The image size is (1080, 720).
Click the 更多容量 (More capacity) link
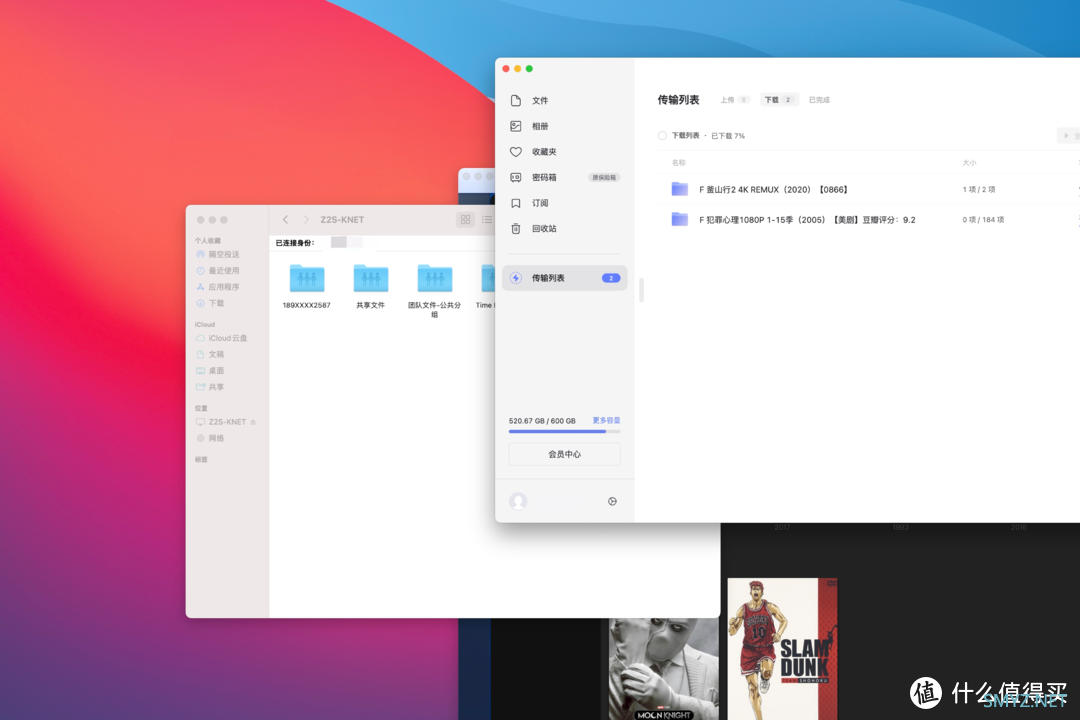[x=606, y=420]
